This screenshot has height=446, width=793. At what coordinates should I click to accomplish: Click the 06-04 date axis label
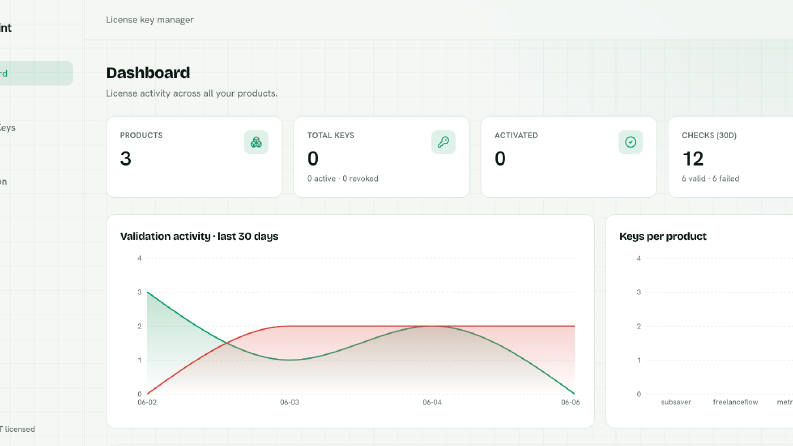[x=432, y=403]
